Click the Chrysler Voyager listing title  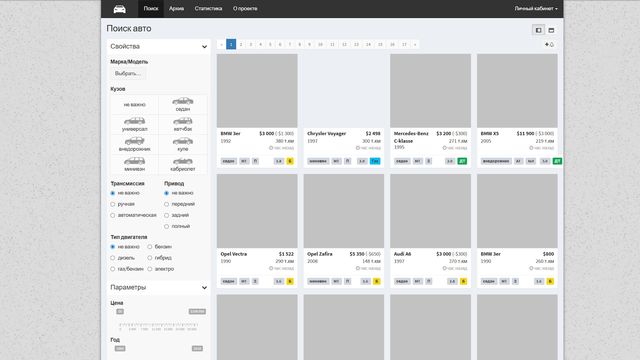coord(327,133)
